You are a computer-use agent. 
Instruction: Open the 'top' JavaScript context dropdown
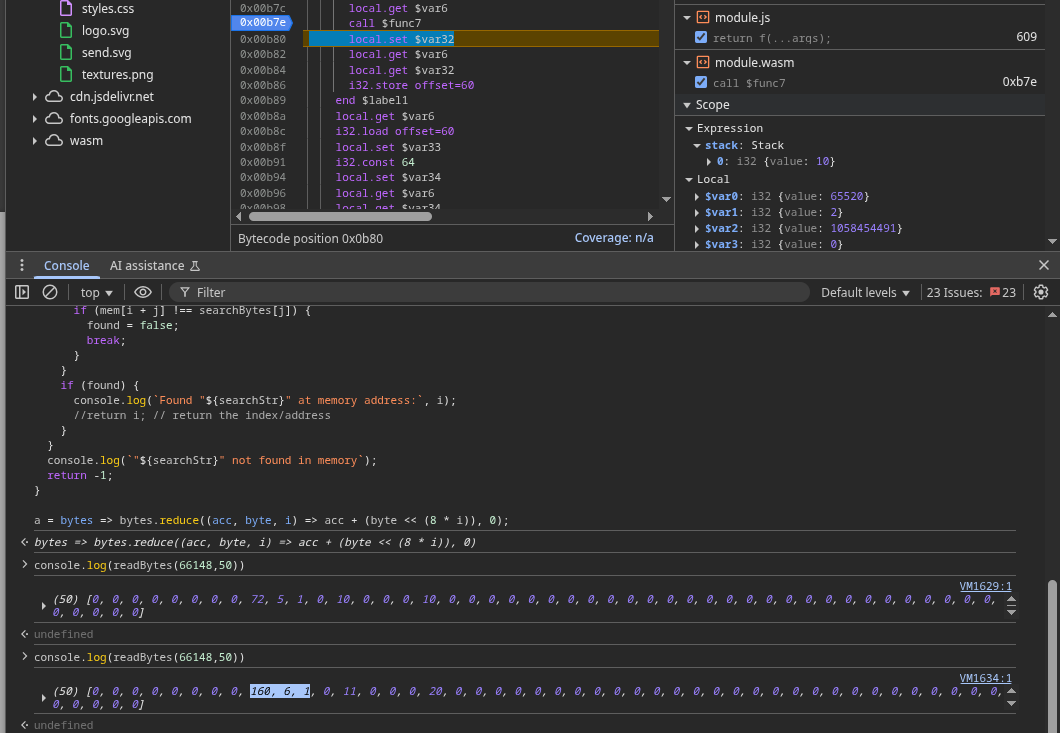[x=97, y=293]
